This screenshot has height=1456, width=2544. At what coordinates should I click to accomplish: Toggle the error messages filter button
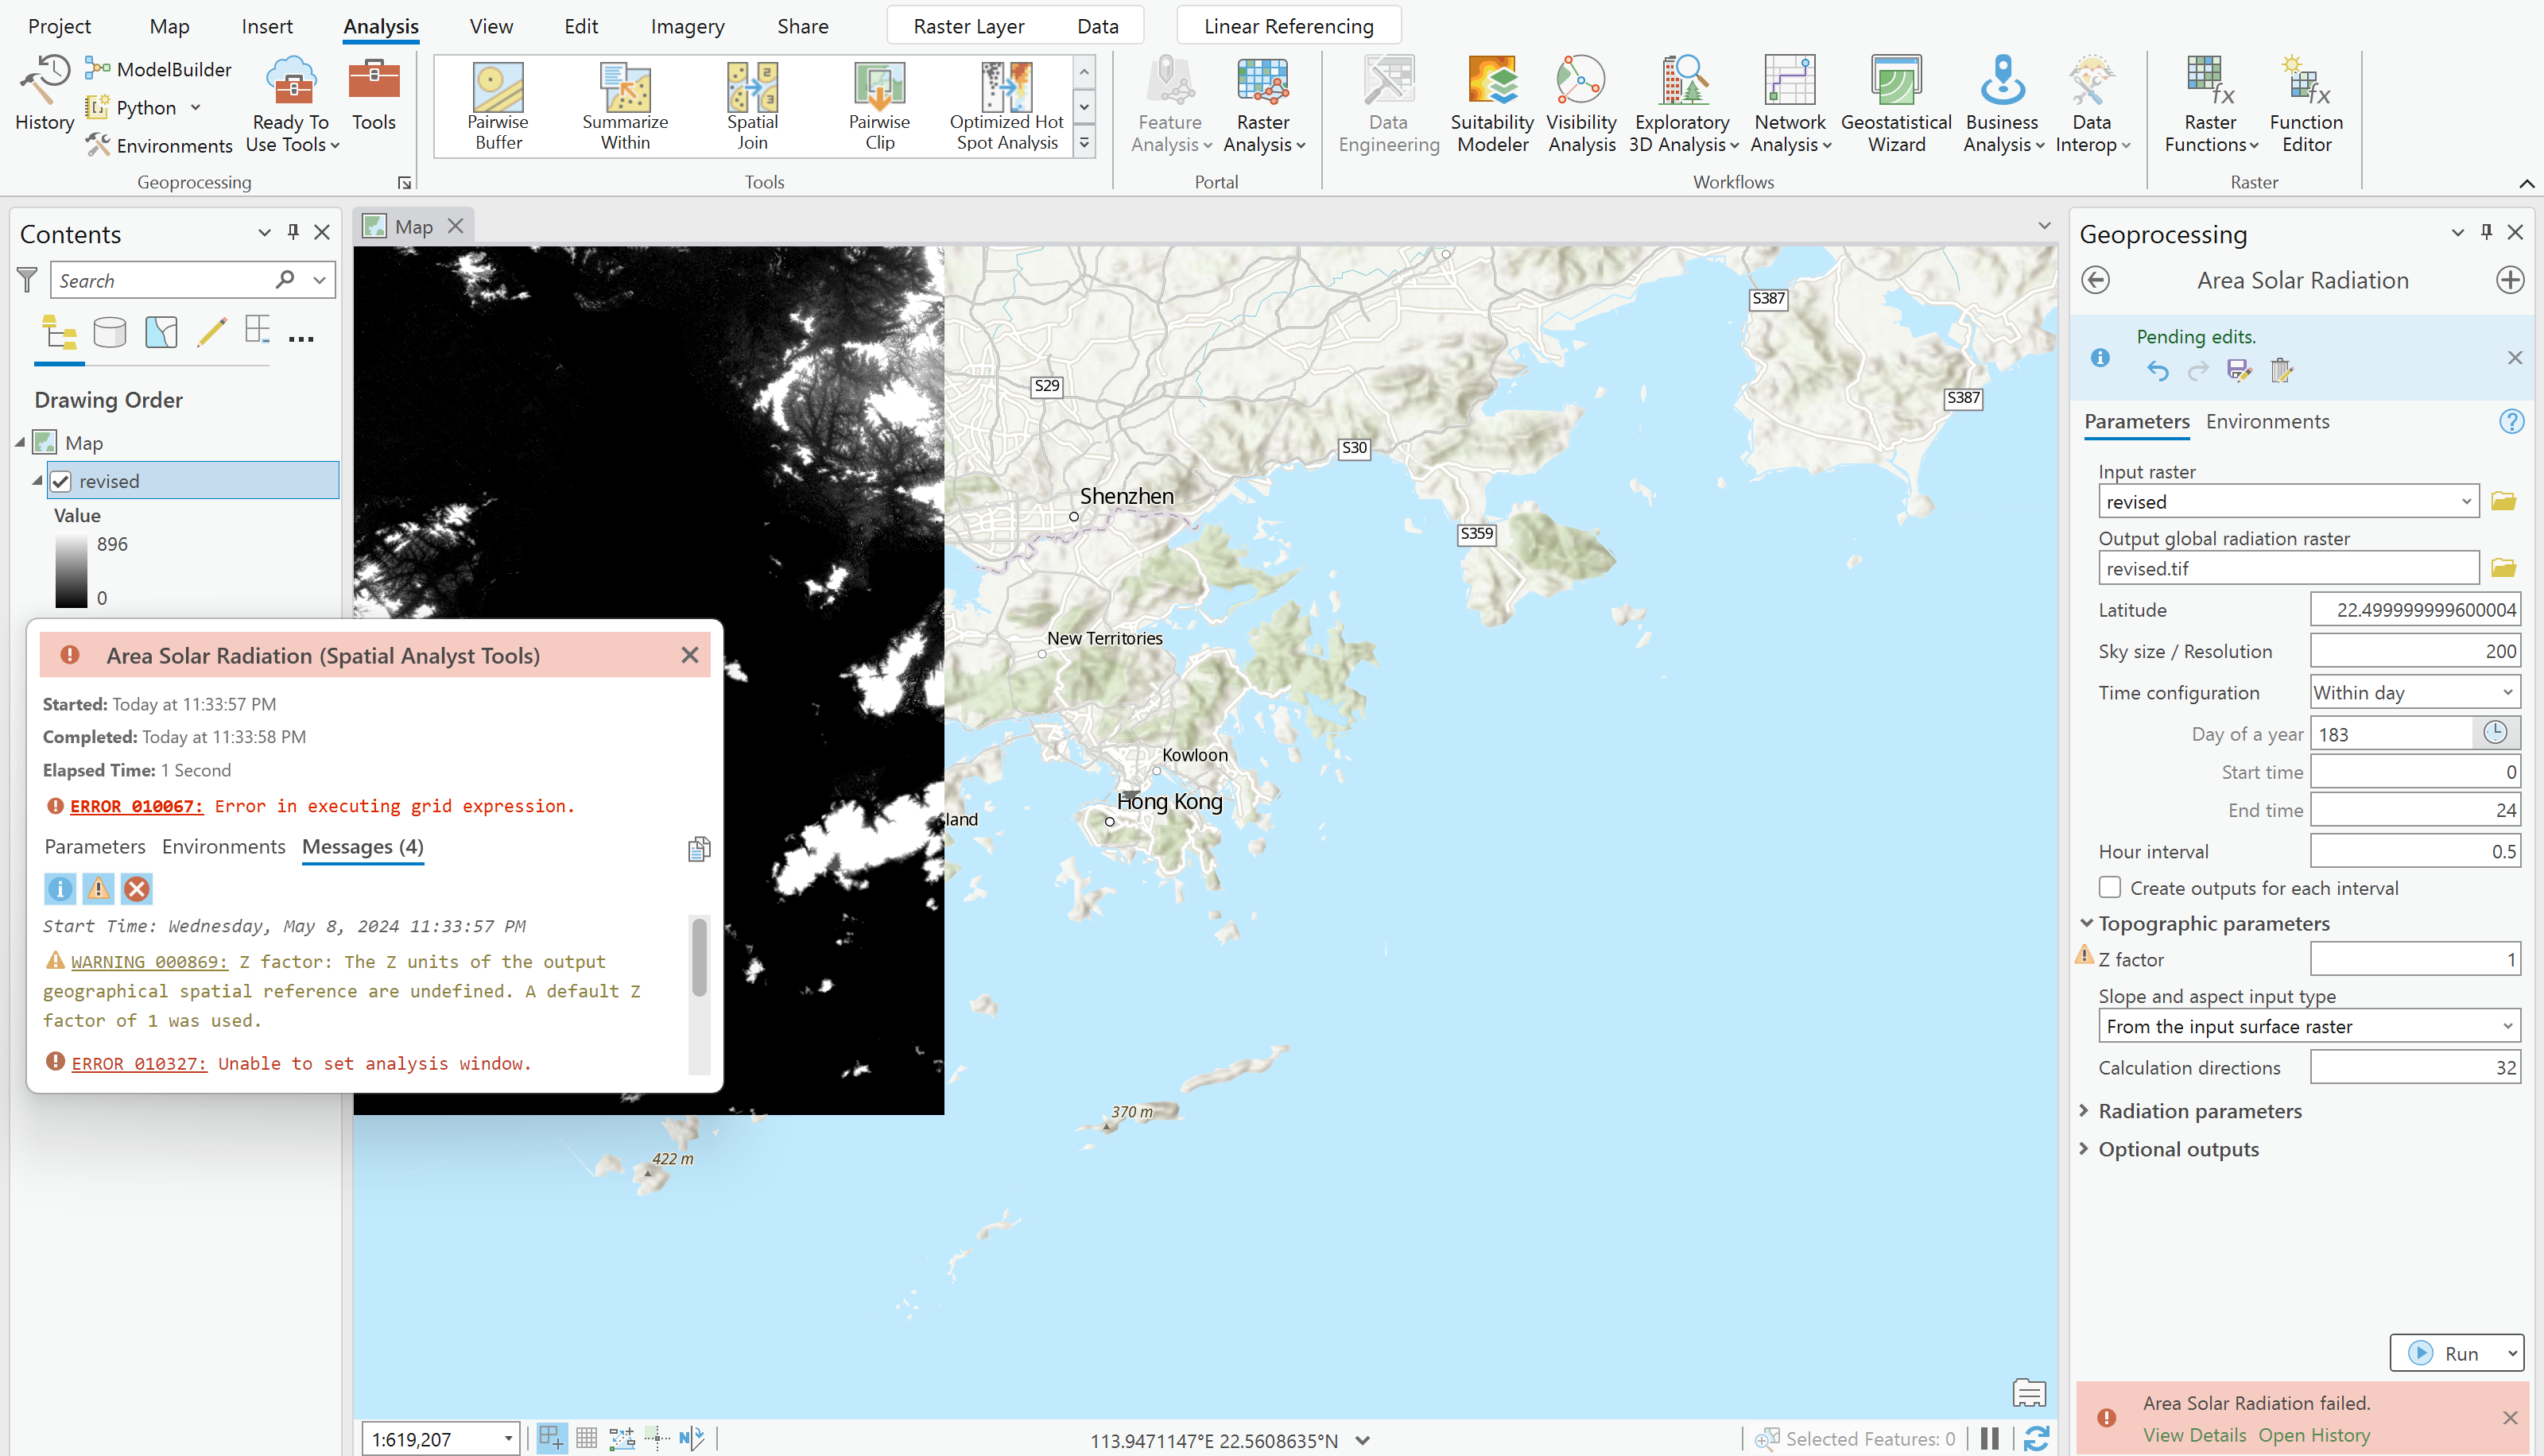(x=137, y=888)
